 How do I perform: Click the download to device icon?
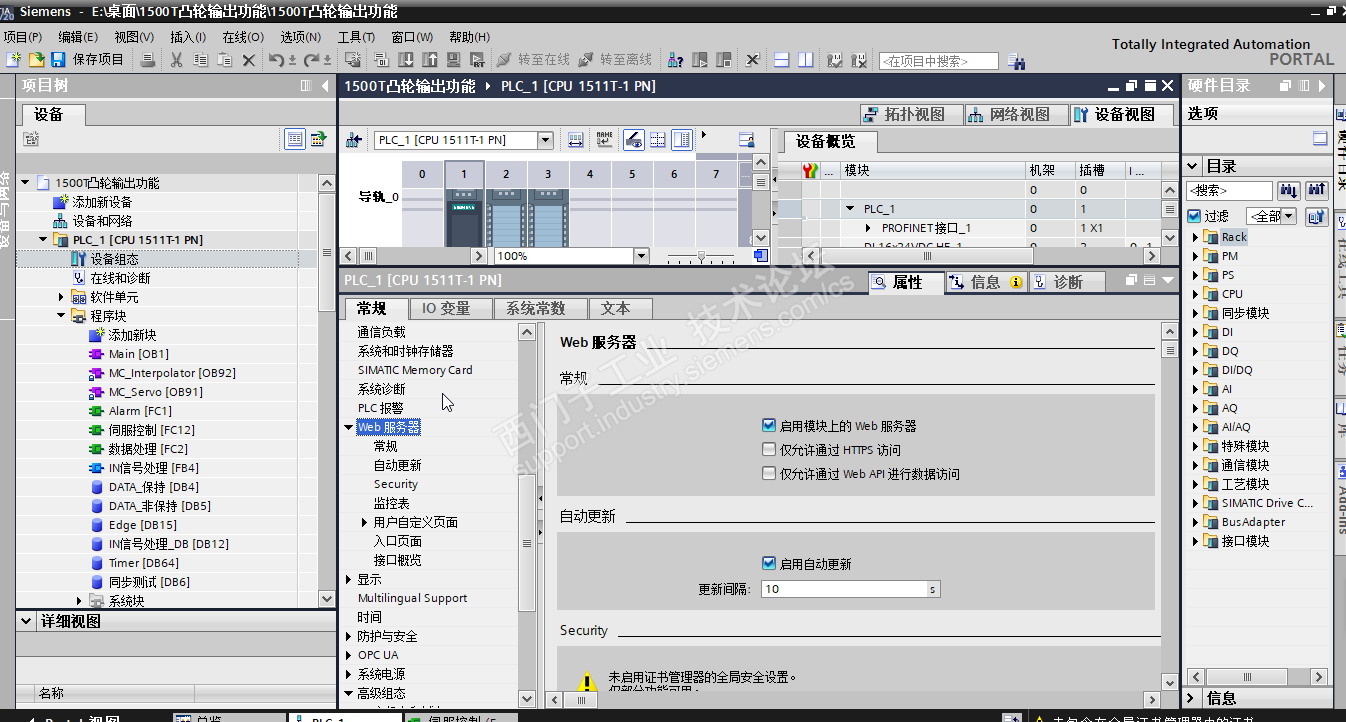tap(406, 60)
